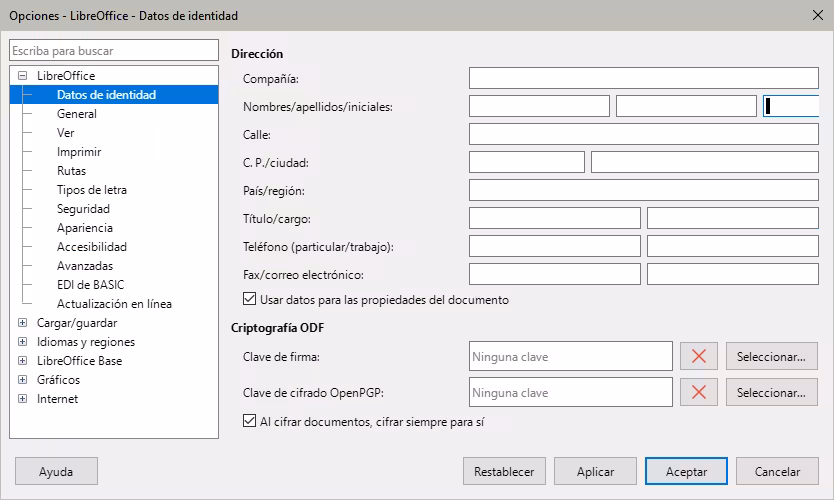Viewport: 834px width, 500px height.
Task: Open the EDI de BASIC page
Action: click(x=90, y=285)
